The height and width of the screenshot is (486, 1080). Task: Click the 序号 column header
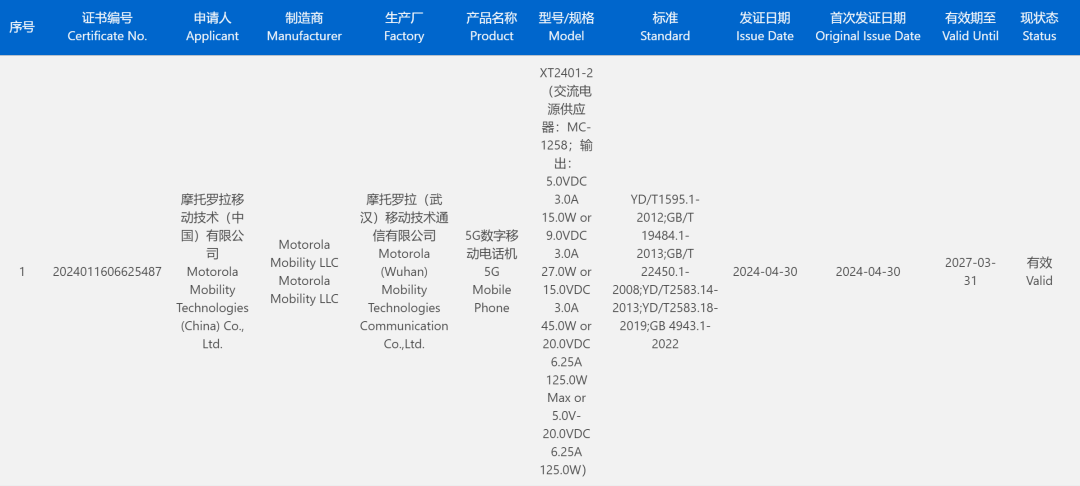[x=21, y=28]
